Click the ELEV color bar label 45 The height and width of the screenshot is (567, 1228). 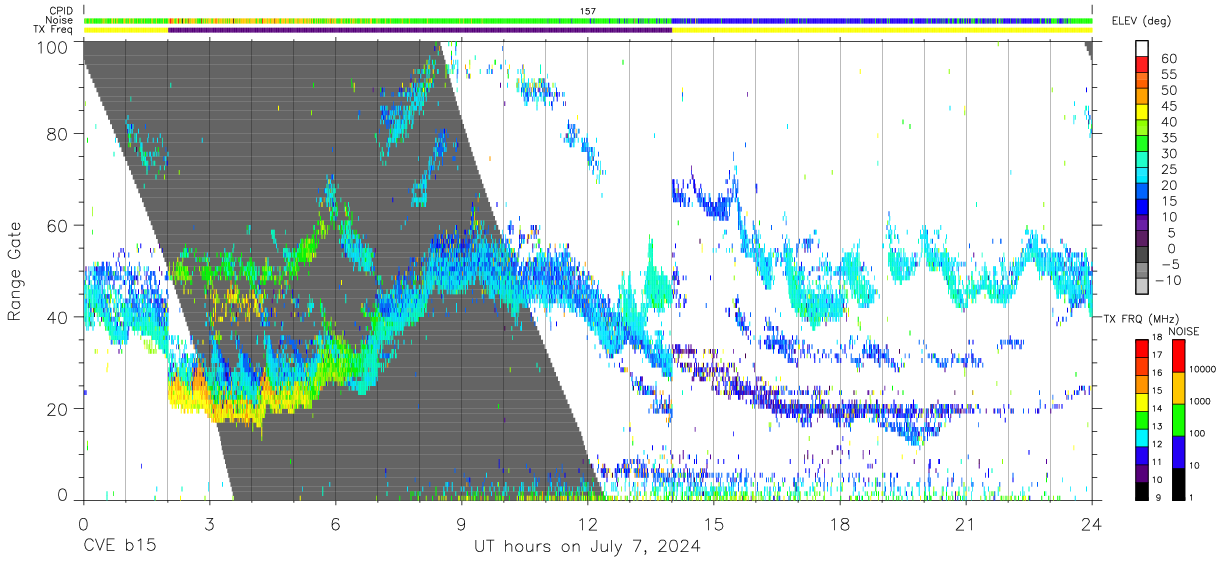[1168, 106]
